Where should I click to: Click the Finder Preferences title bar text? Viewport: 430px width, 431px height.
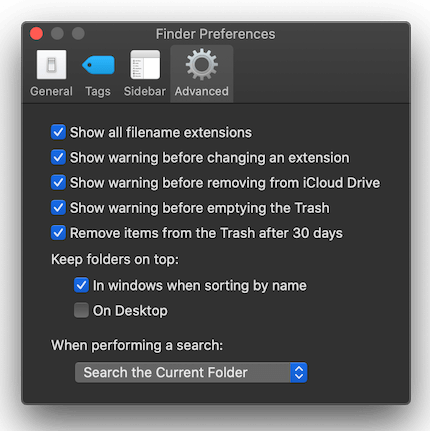216,34
